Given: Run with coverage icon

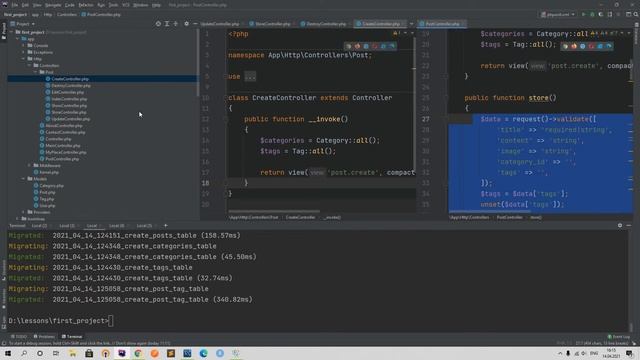Looking at the screenshot, I should tap(601, 14).
